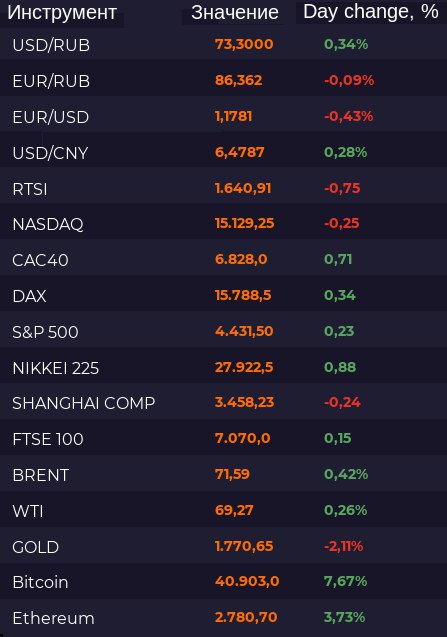Open the Ethereum instrument row
447x637 pixels.
click(x=224, y=618)
